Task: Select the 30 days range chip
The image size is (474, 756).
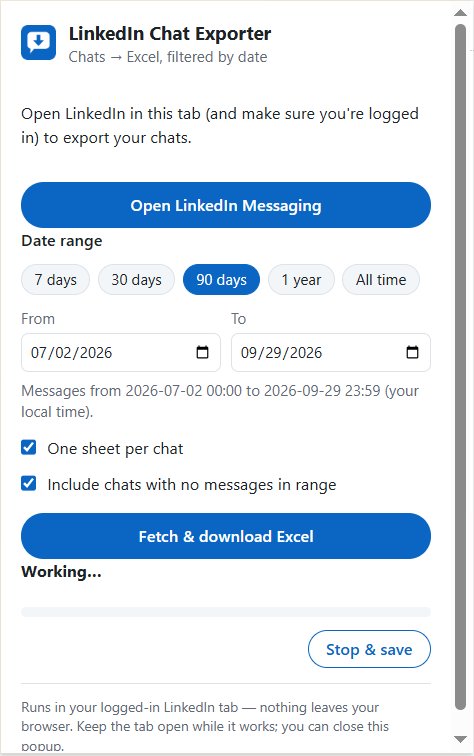Action: point(136,280)
